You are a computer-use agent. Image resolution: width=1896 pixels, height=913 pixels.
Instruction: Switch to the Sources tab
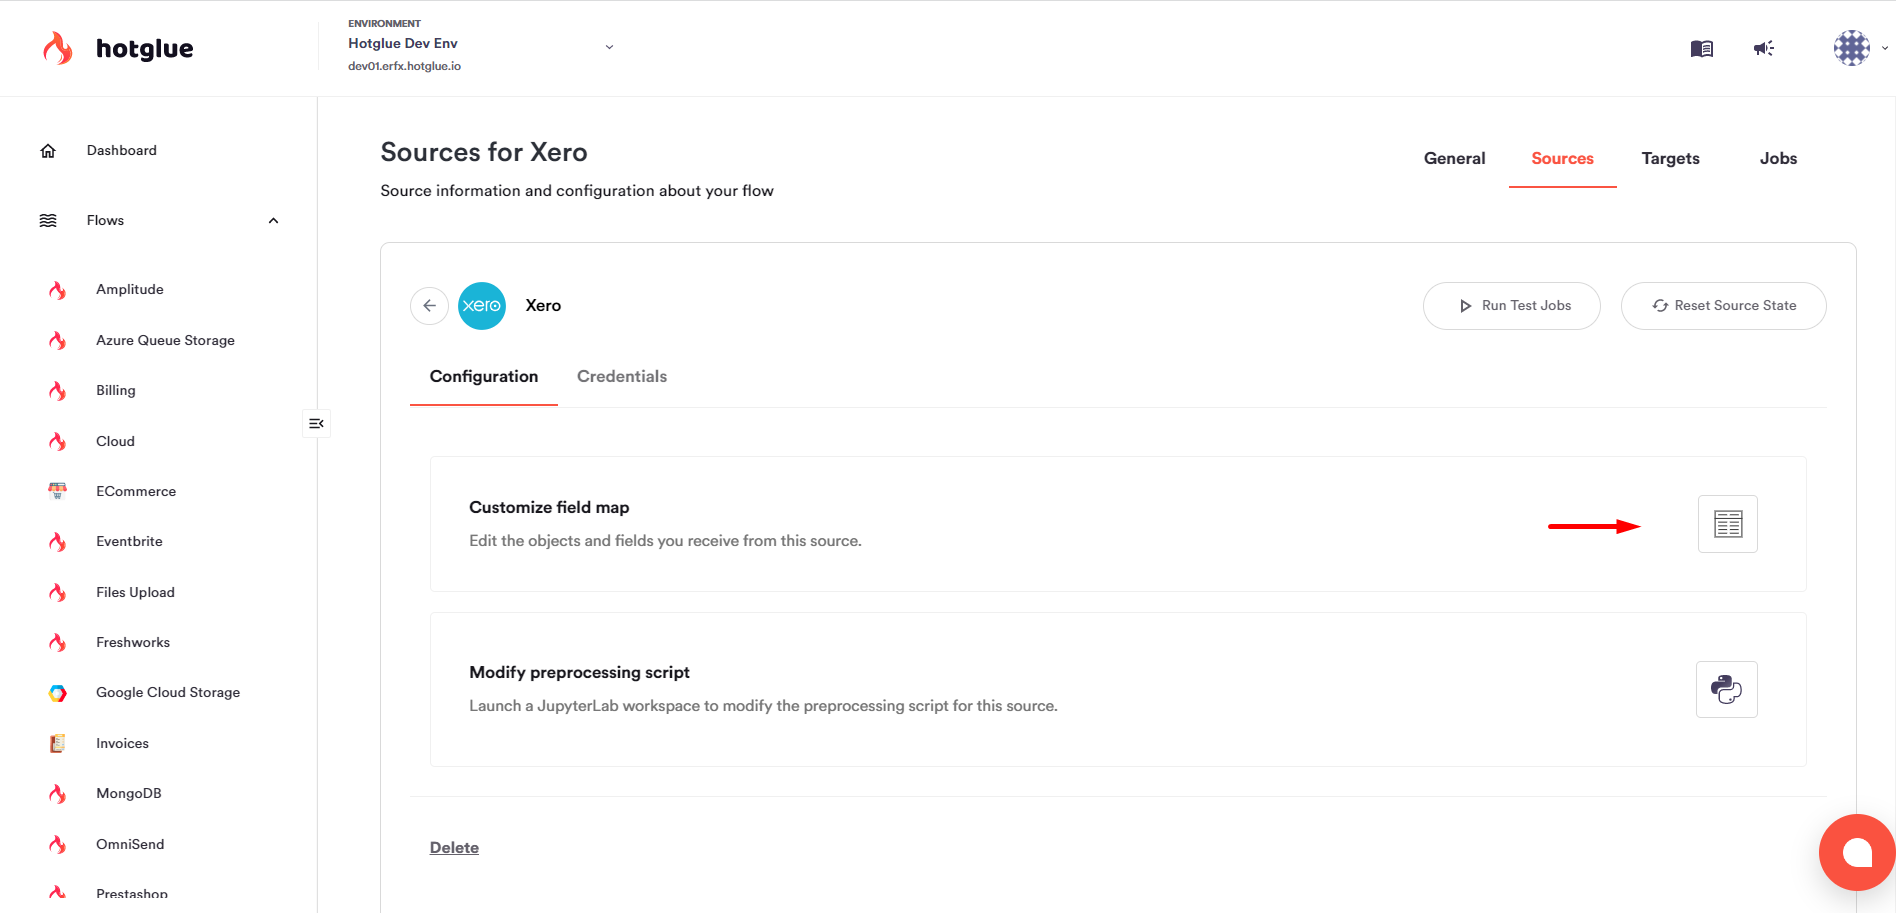pos(1562,158)
